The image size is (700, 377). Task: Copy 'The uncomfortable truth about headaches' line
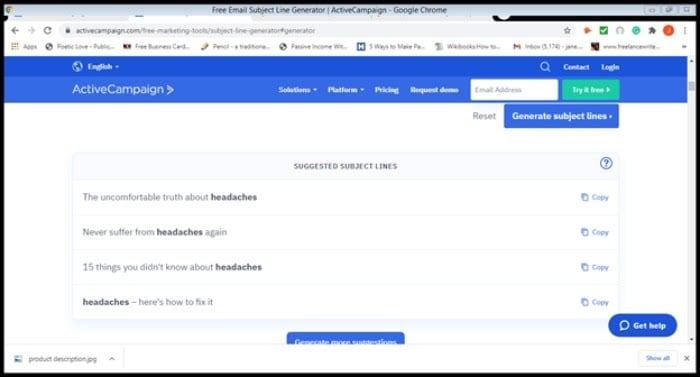click(595, 197)
